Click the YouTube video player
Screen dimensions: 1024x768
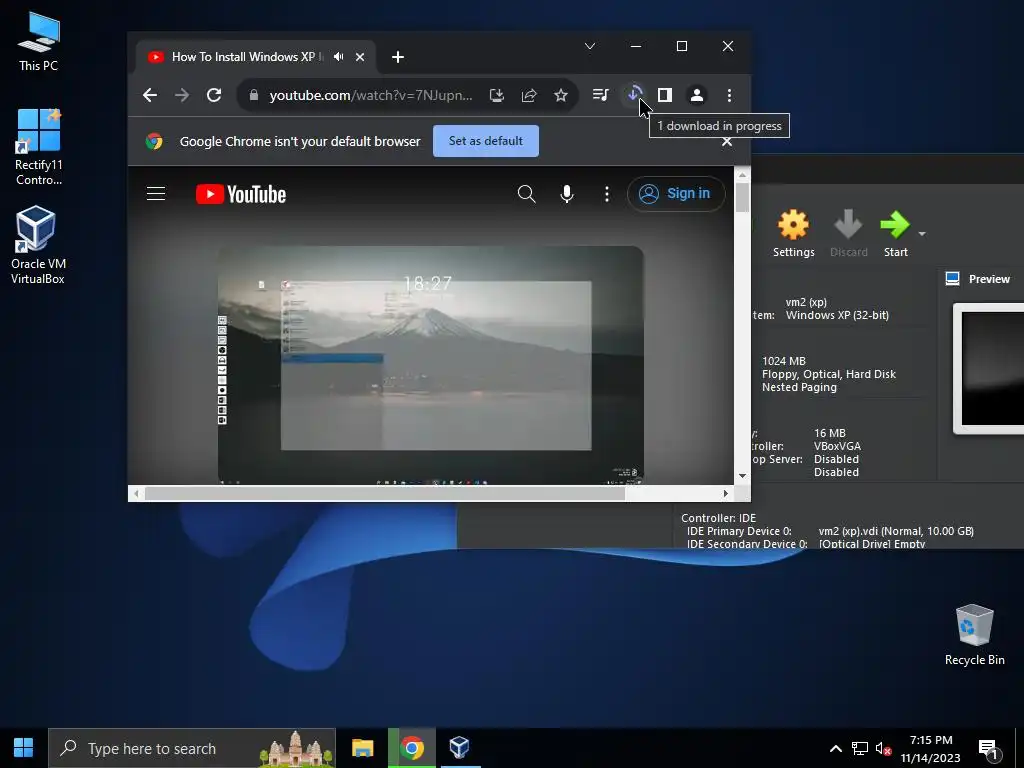click(430, 365)
